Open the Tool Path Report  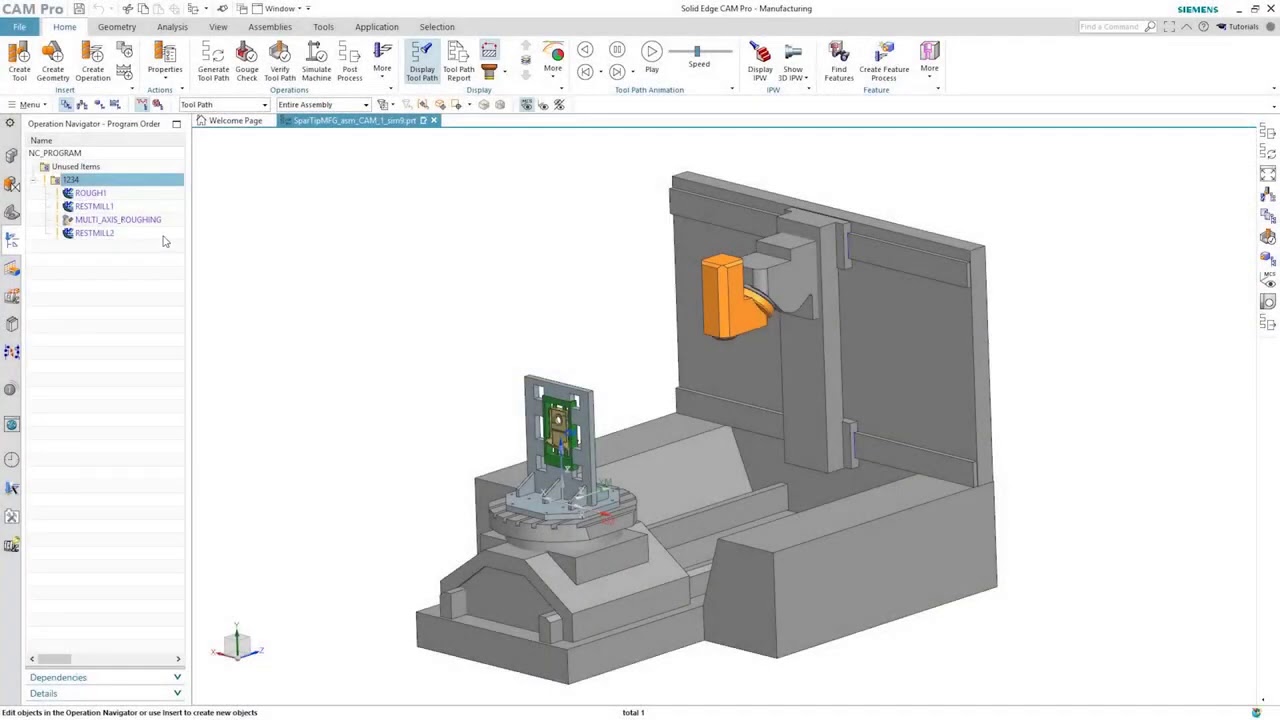[x=459, y=61]
